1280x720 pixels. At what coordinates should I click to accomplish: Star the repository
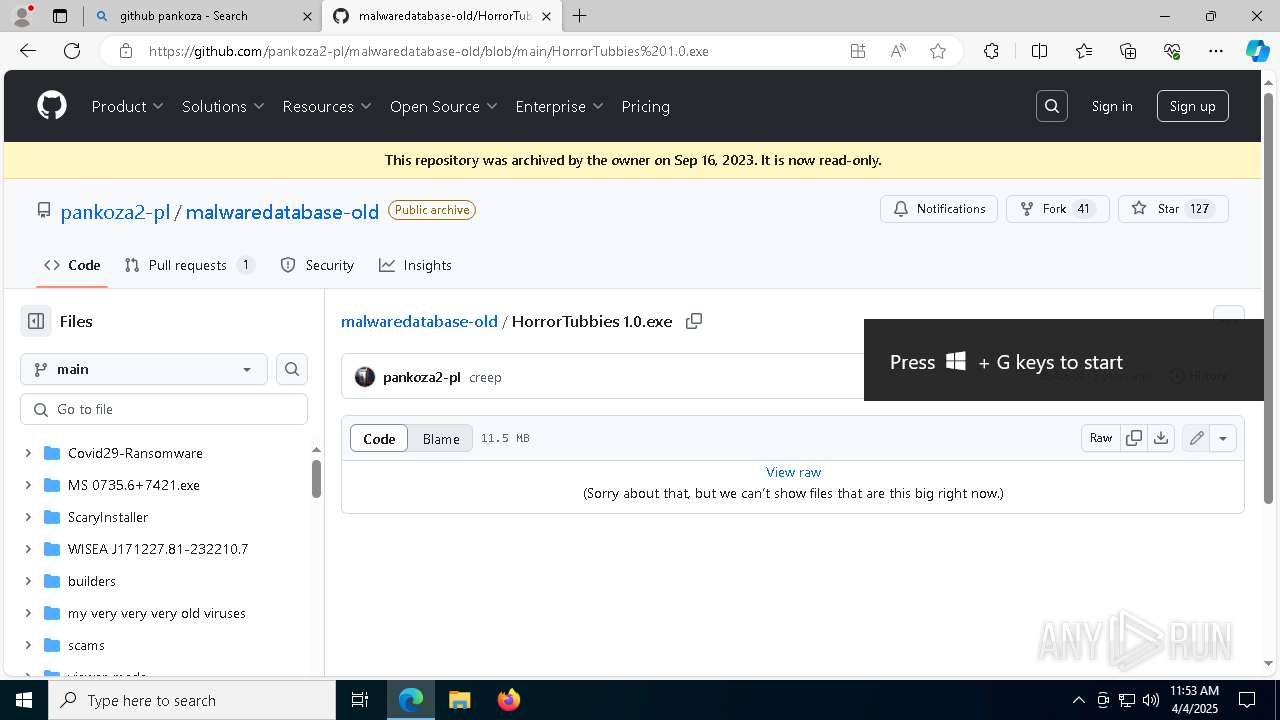[x=1173, y=209]
